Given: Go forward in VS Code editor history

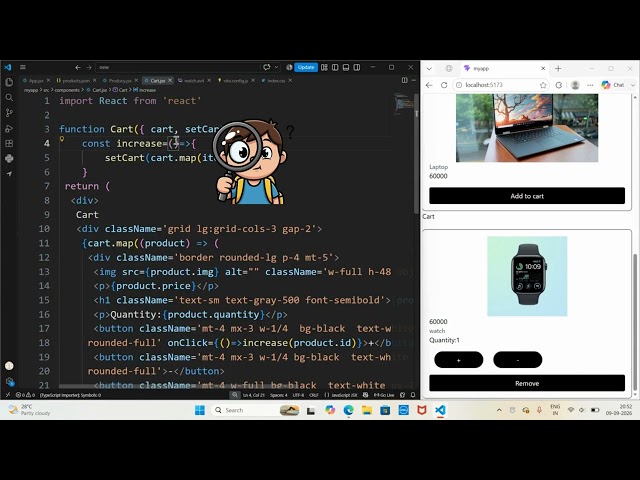Looking at the screenshot, I should tap(89, 67).
